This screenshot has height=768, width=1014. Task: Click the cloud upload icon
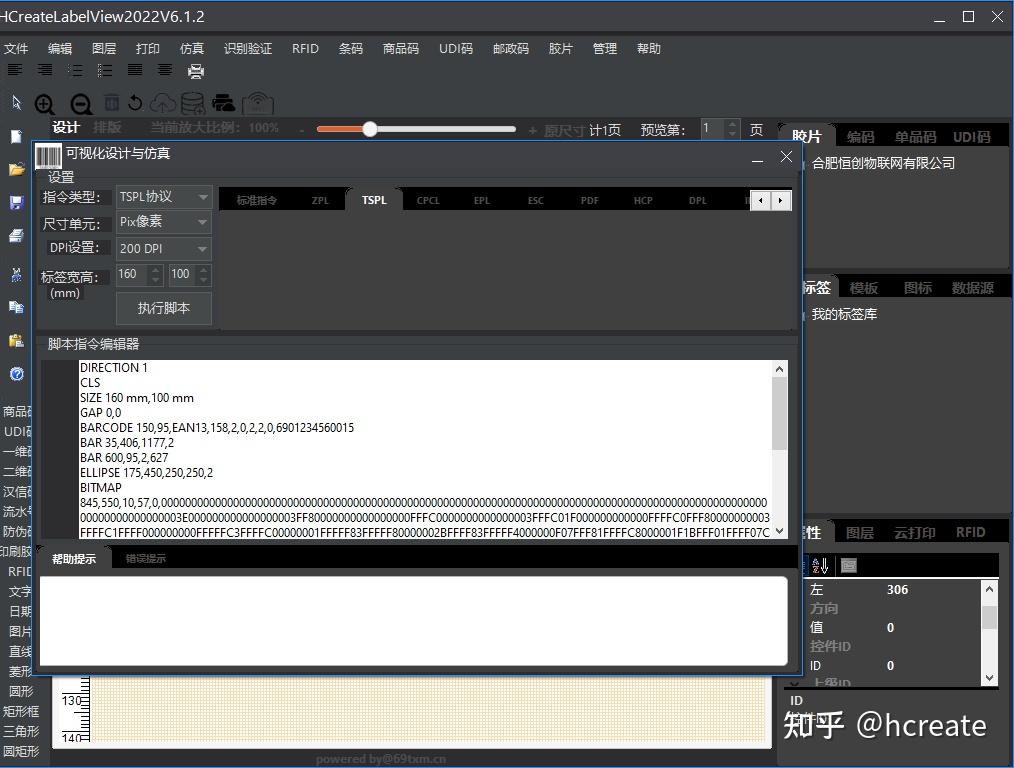pos(162,103)
